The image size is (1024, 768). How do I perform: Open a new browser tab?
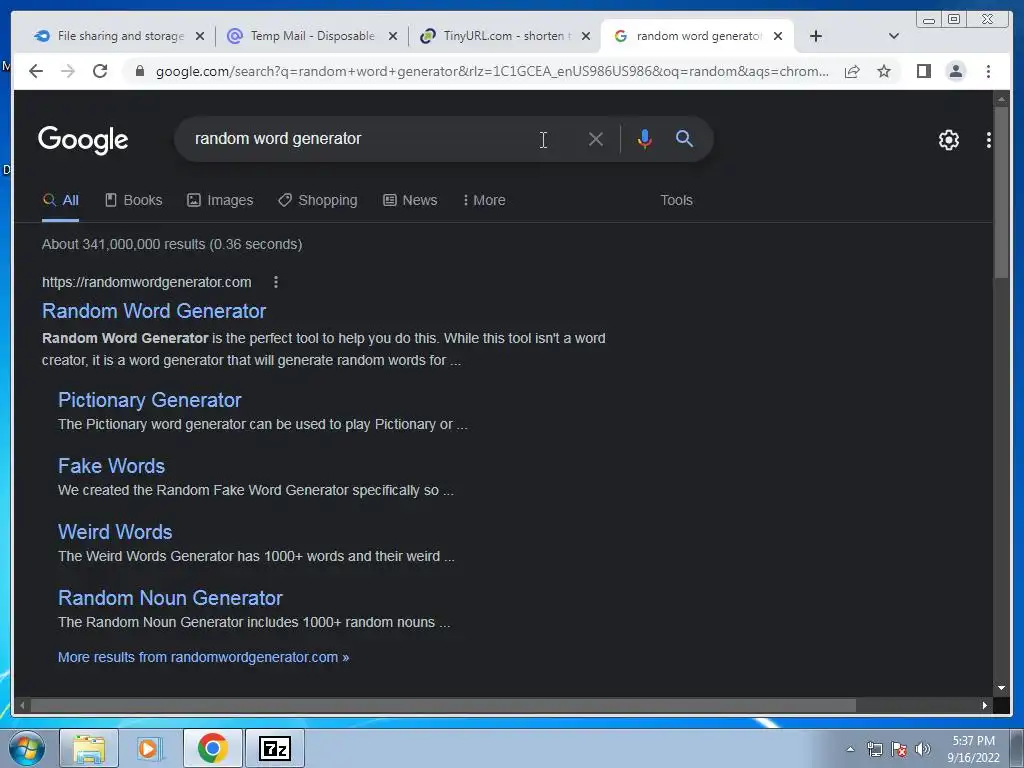816,36
